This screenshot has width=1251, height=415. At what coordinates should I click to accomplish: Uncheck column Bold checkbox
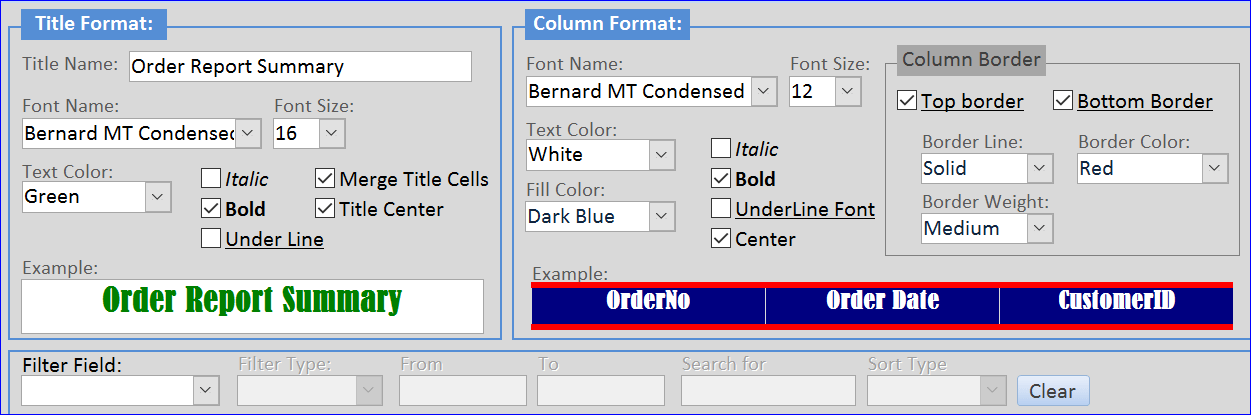coord(721,179)
